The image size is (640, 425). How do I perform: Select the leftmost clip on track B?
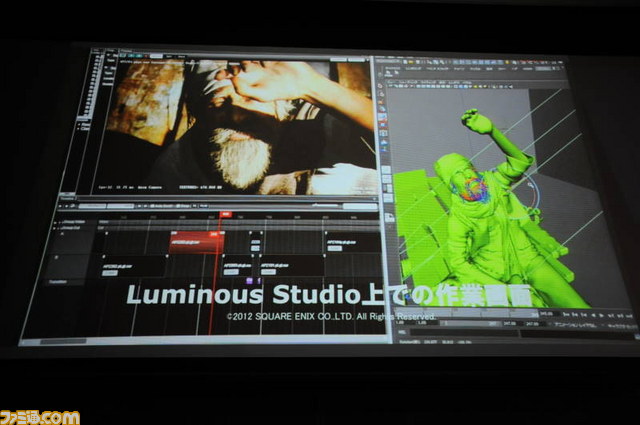click(x=135, y=268)
